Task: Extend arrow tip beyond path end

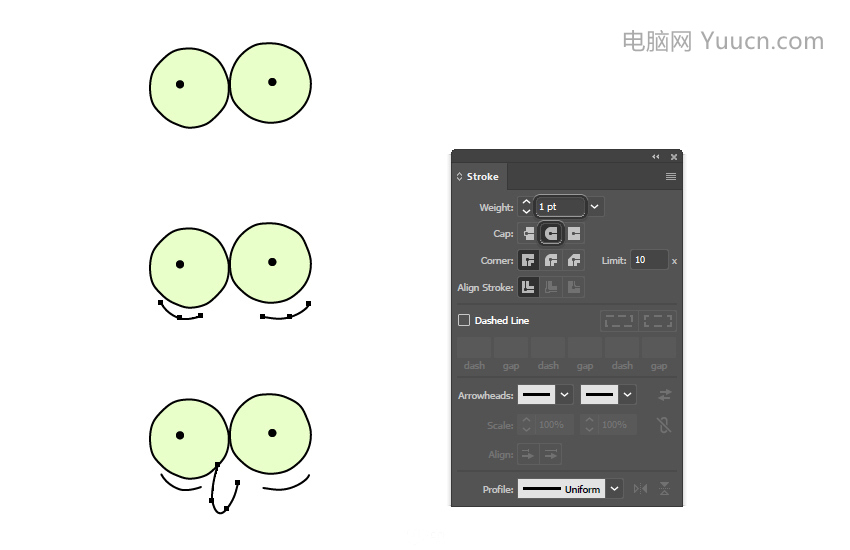Action: click(x=528, y=454)
